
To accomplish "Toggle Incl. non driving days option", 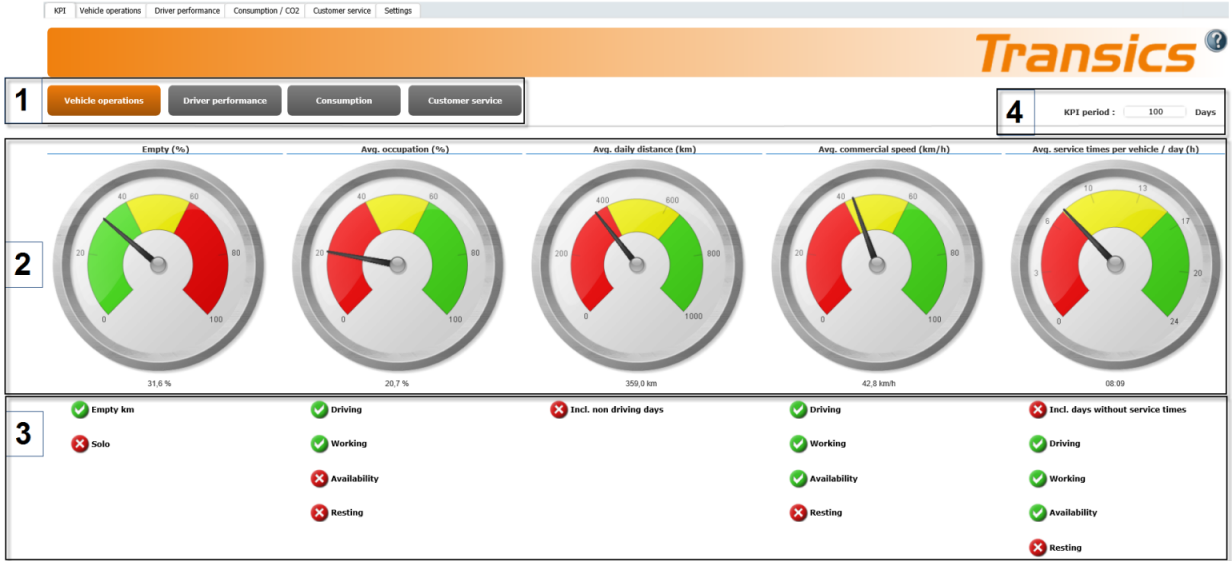I will point(559,409).
